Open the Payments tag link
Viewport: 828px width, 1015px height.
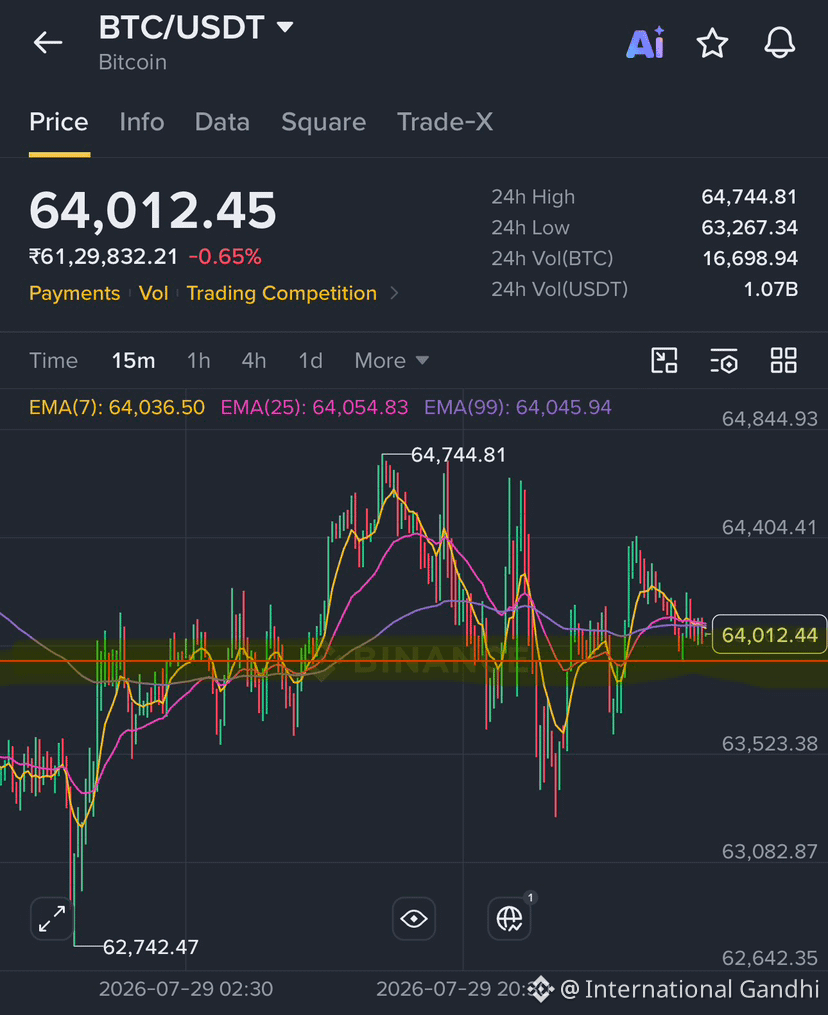[x=74, y=293]
